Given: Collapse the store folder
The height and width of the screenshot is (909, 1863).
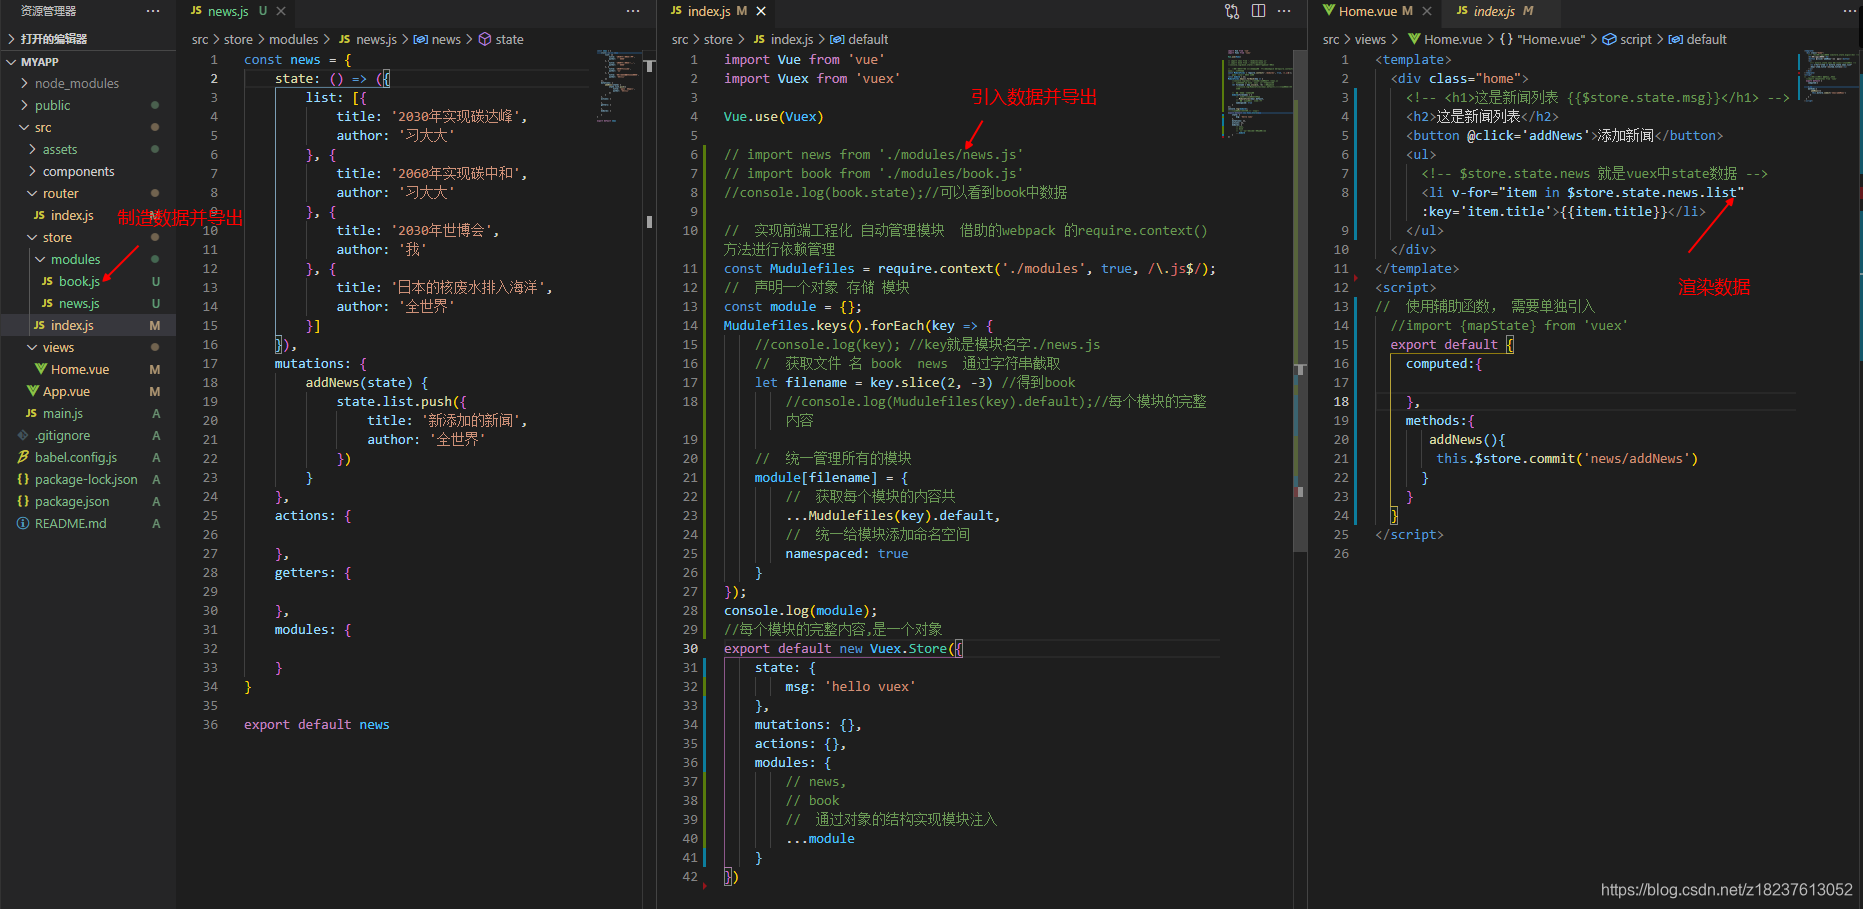Looking at the screenshot, I should (x=57, y=237).
